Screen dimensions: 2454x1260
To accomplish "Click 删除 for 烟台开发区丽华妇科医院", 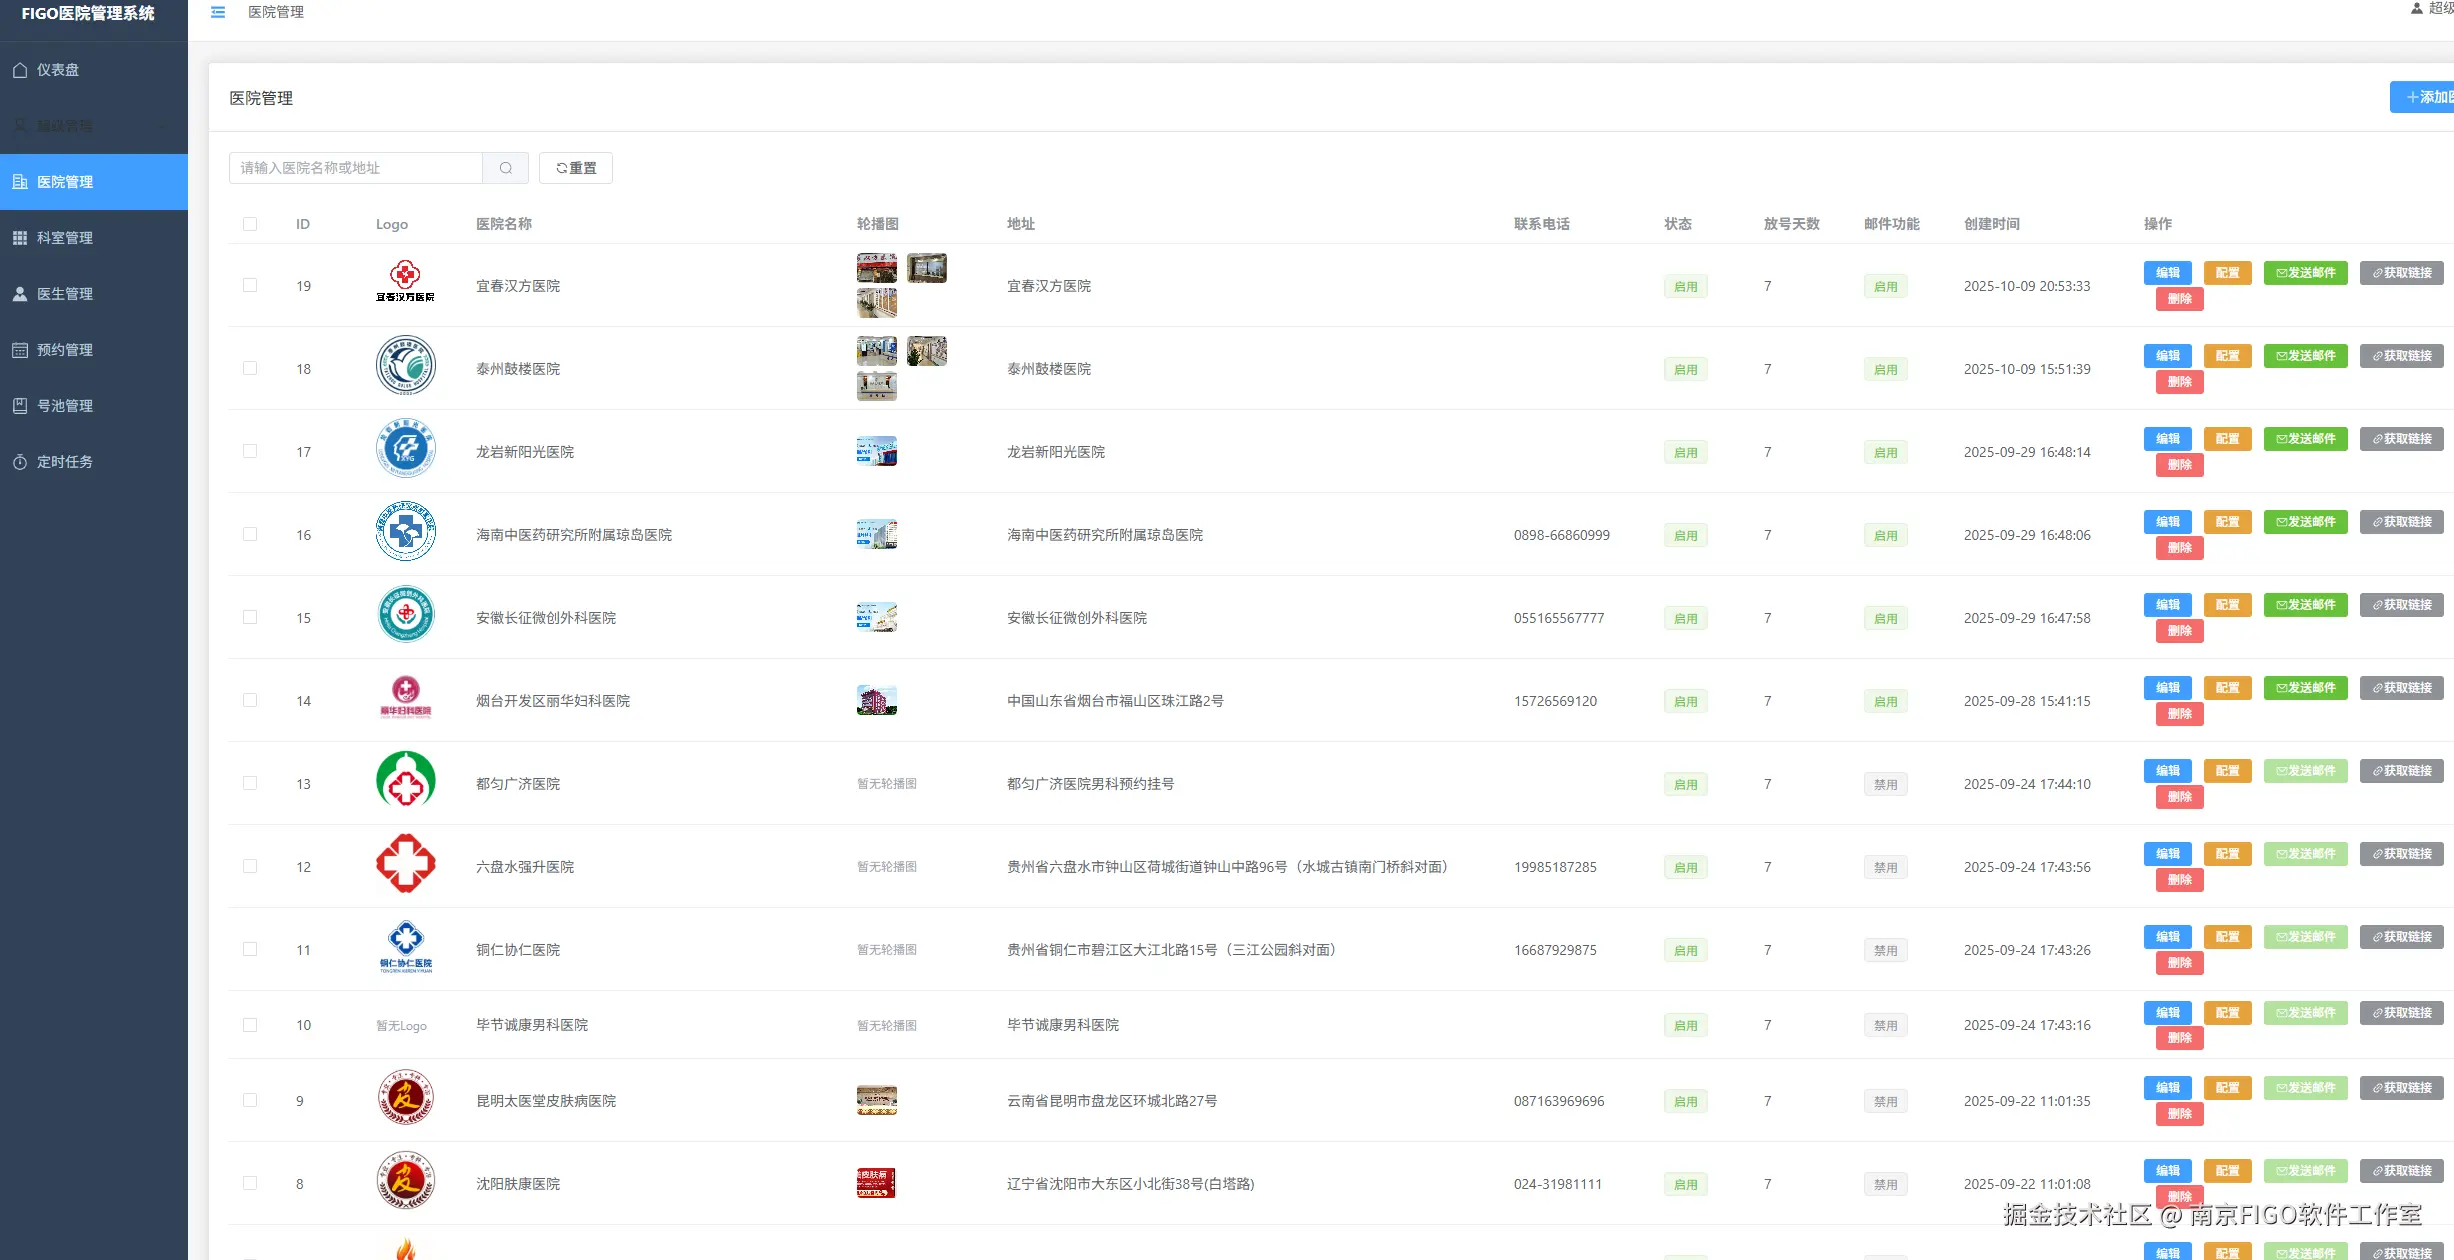I will [2179, 714].
